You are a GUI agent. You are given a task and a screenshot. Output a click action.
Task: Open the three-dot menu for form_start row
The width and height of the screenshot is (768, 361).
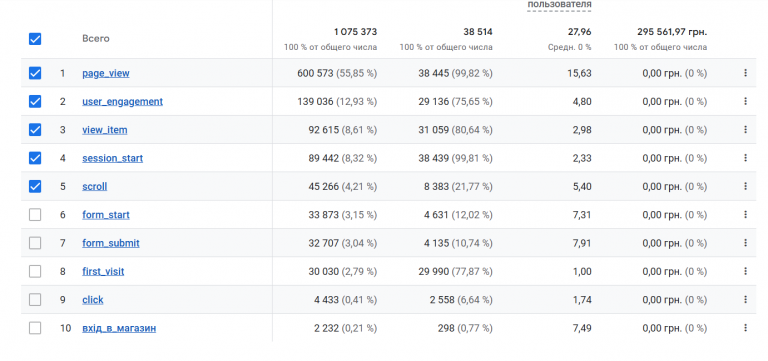pos(745,215)
